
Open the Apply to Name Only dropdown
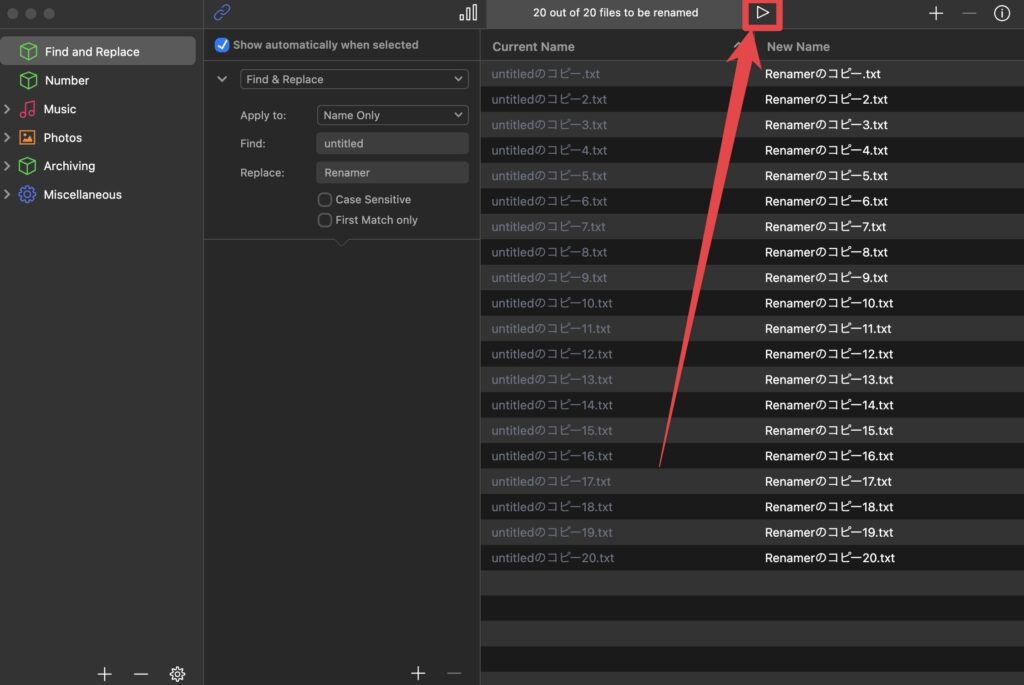pos(392,115)
